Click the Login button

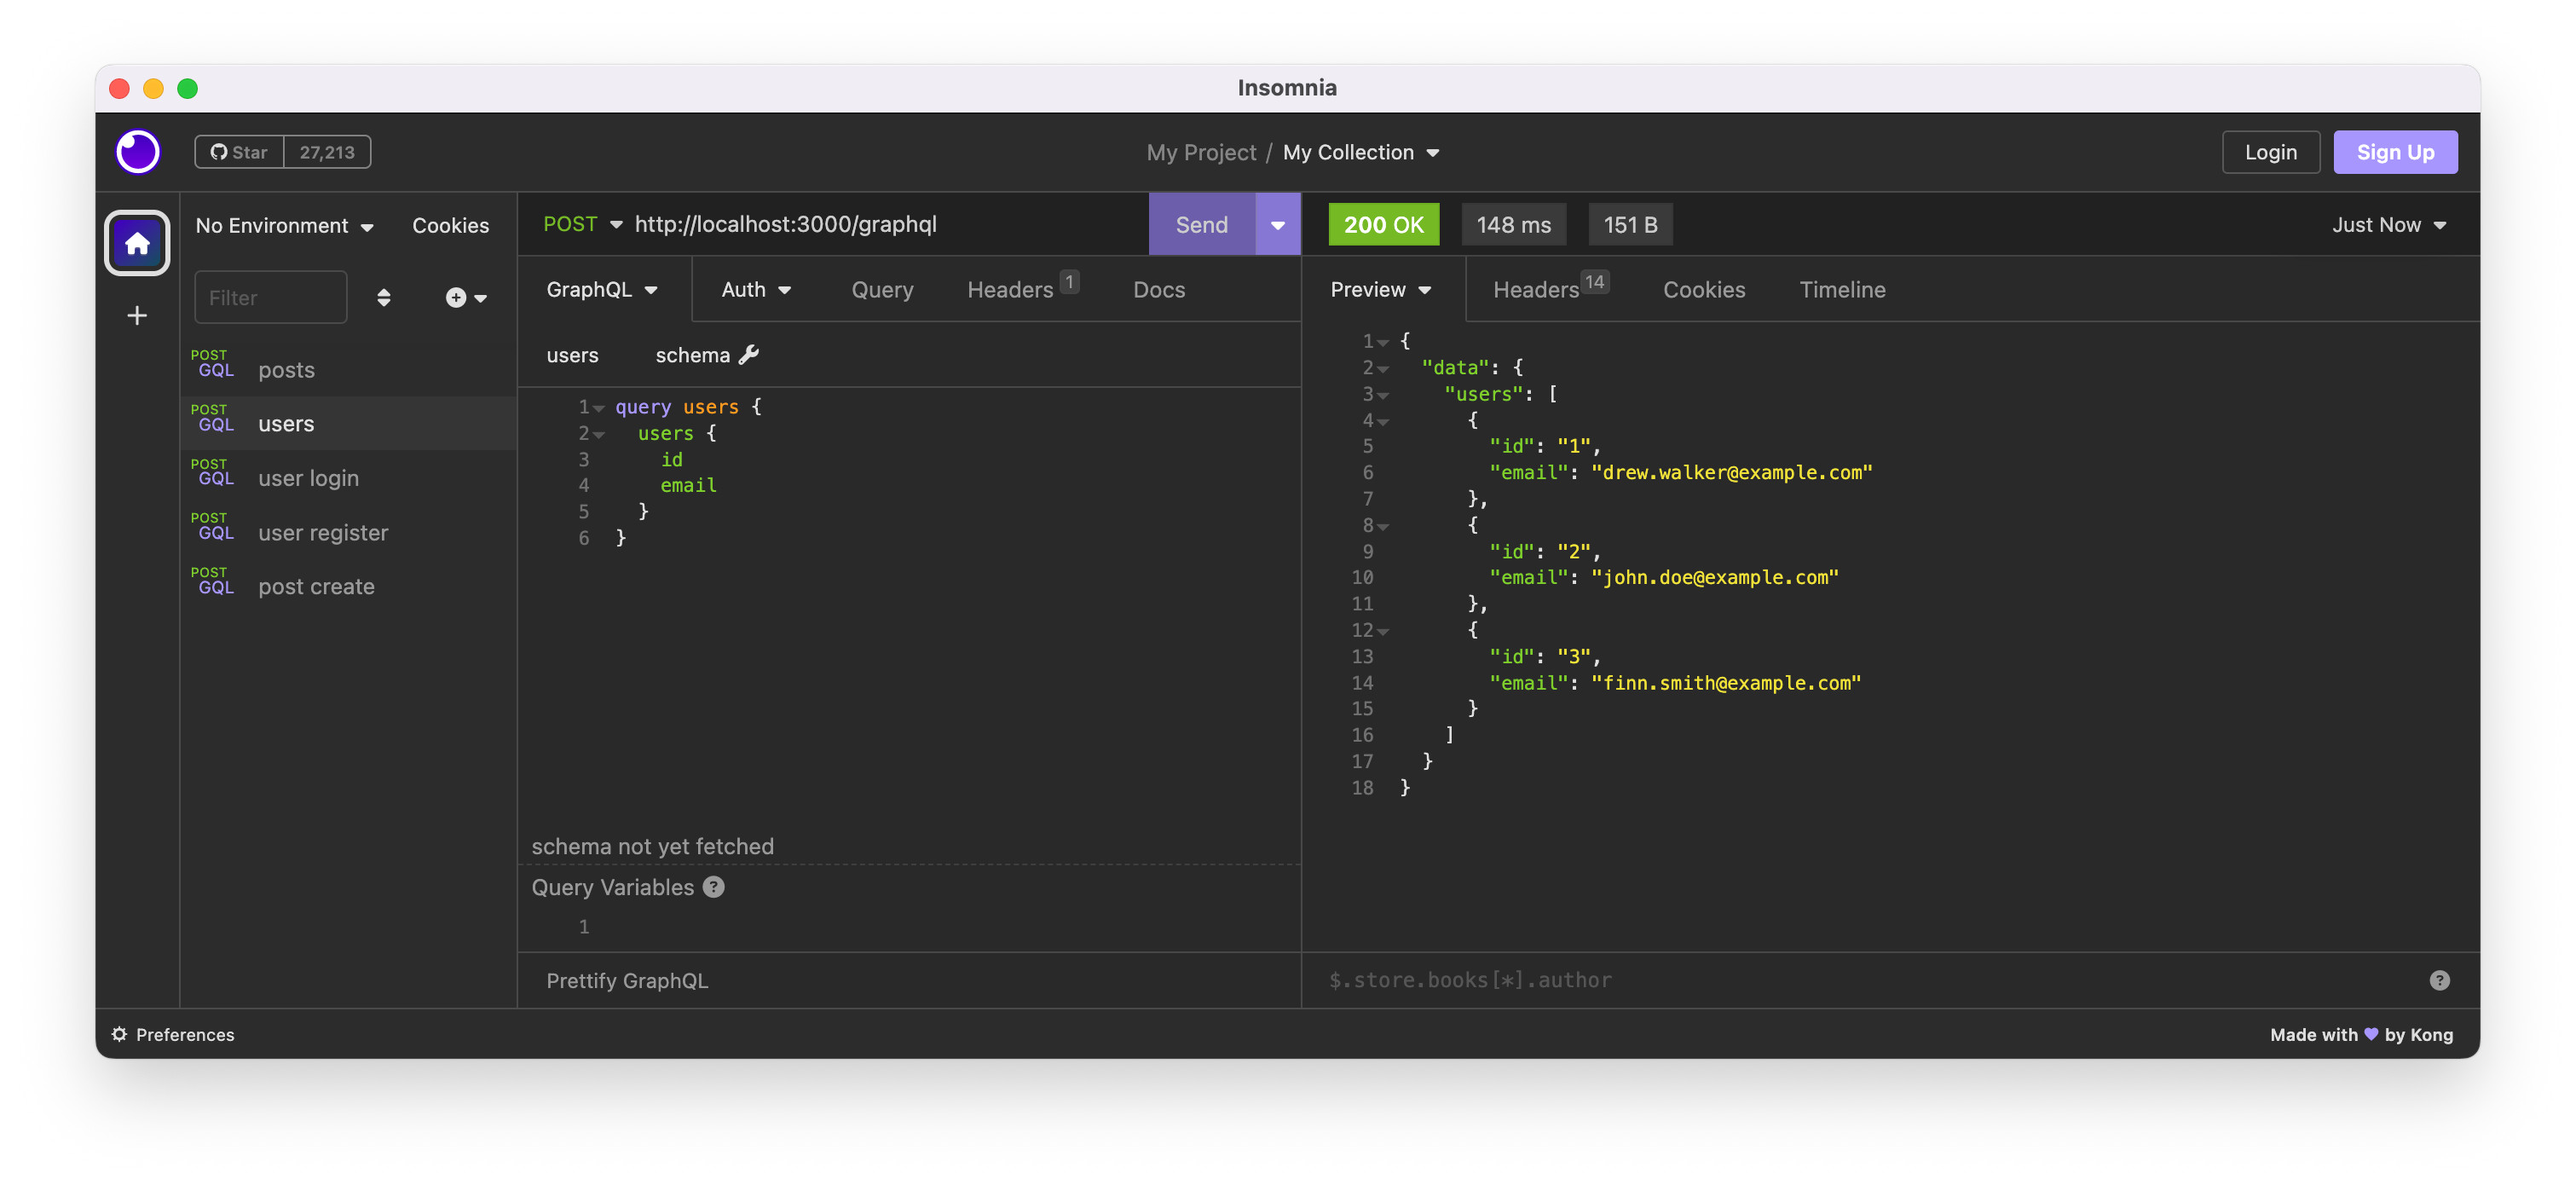point(2270,152)
